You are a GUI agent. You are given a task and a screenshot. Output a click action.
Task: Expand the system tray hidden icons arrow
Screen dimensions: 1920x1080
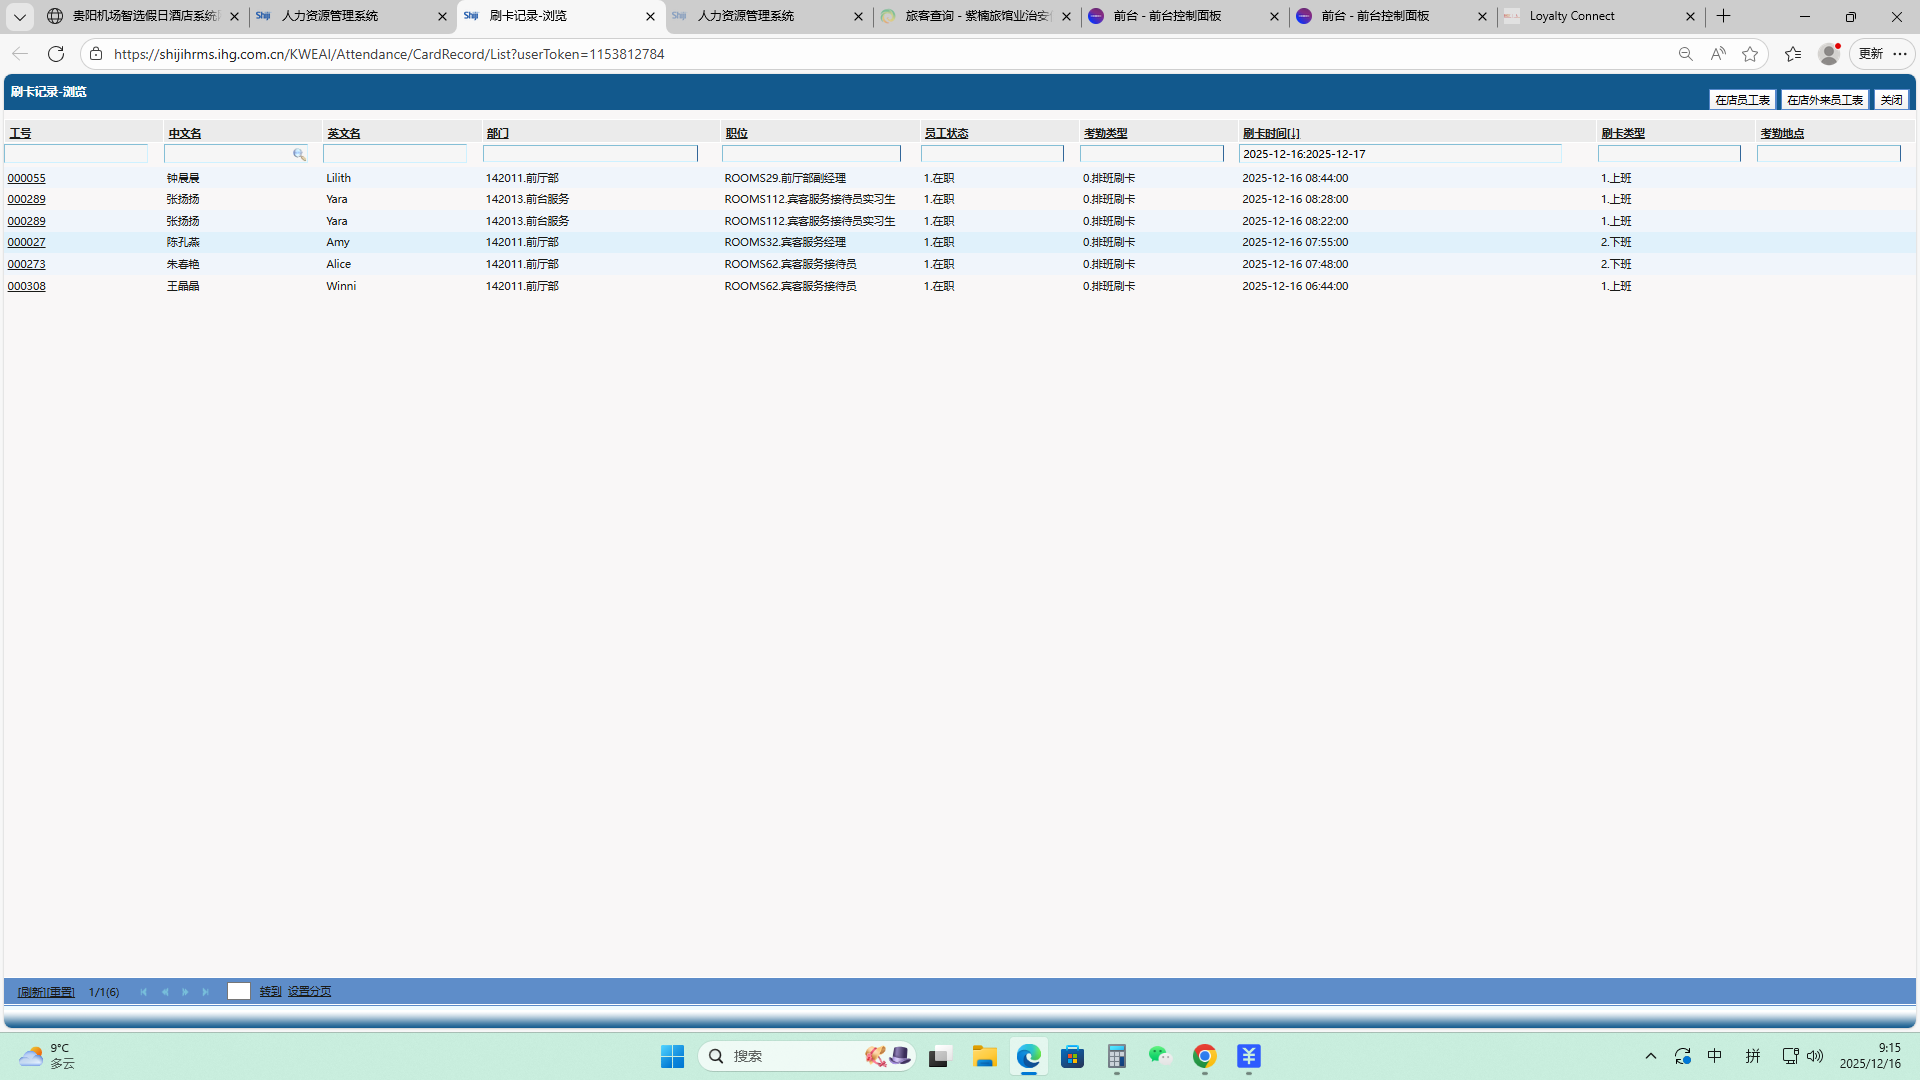click(x=1651, y=1056)
